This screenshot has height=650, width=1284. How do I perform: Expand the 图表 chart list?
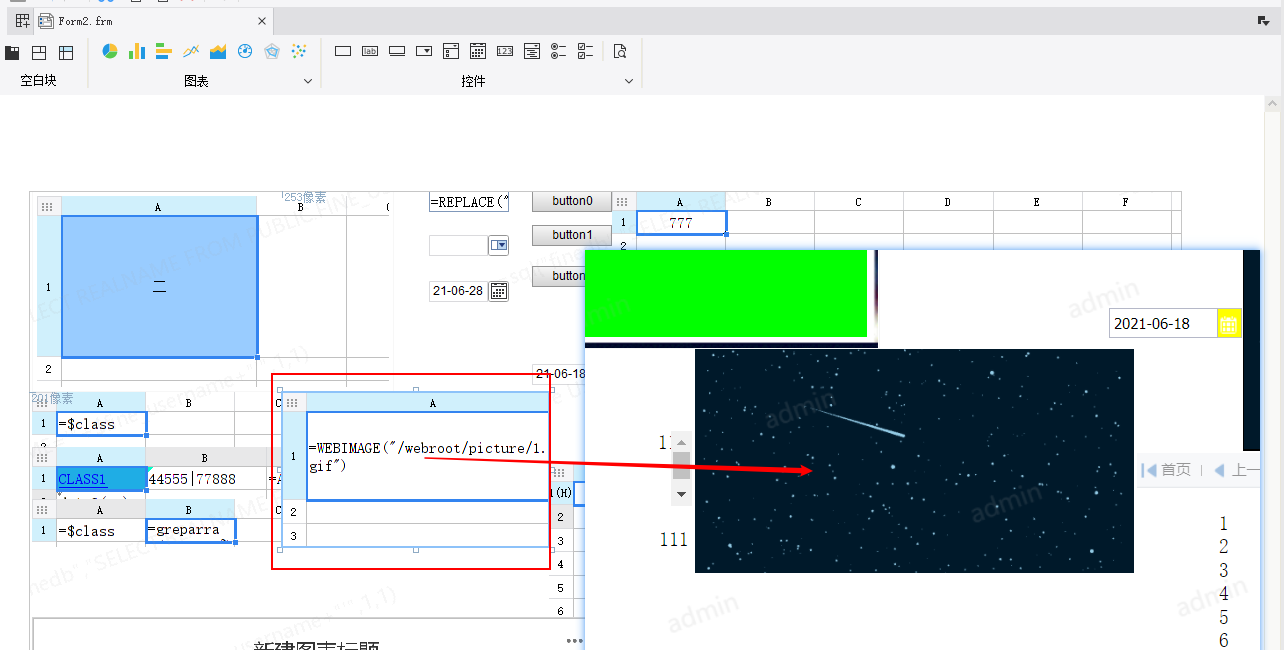(x=308, y=81)
